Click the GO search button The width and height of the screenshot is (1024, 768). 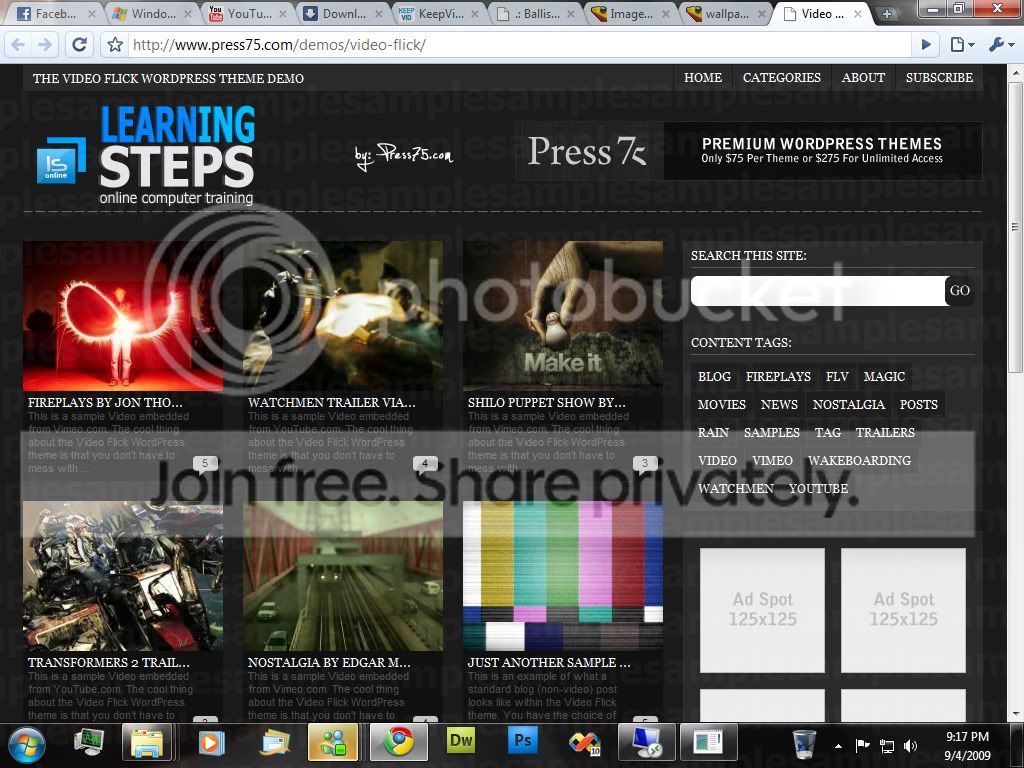coord(959,291)
